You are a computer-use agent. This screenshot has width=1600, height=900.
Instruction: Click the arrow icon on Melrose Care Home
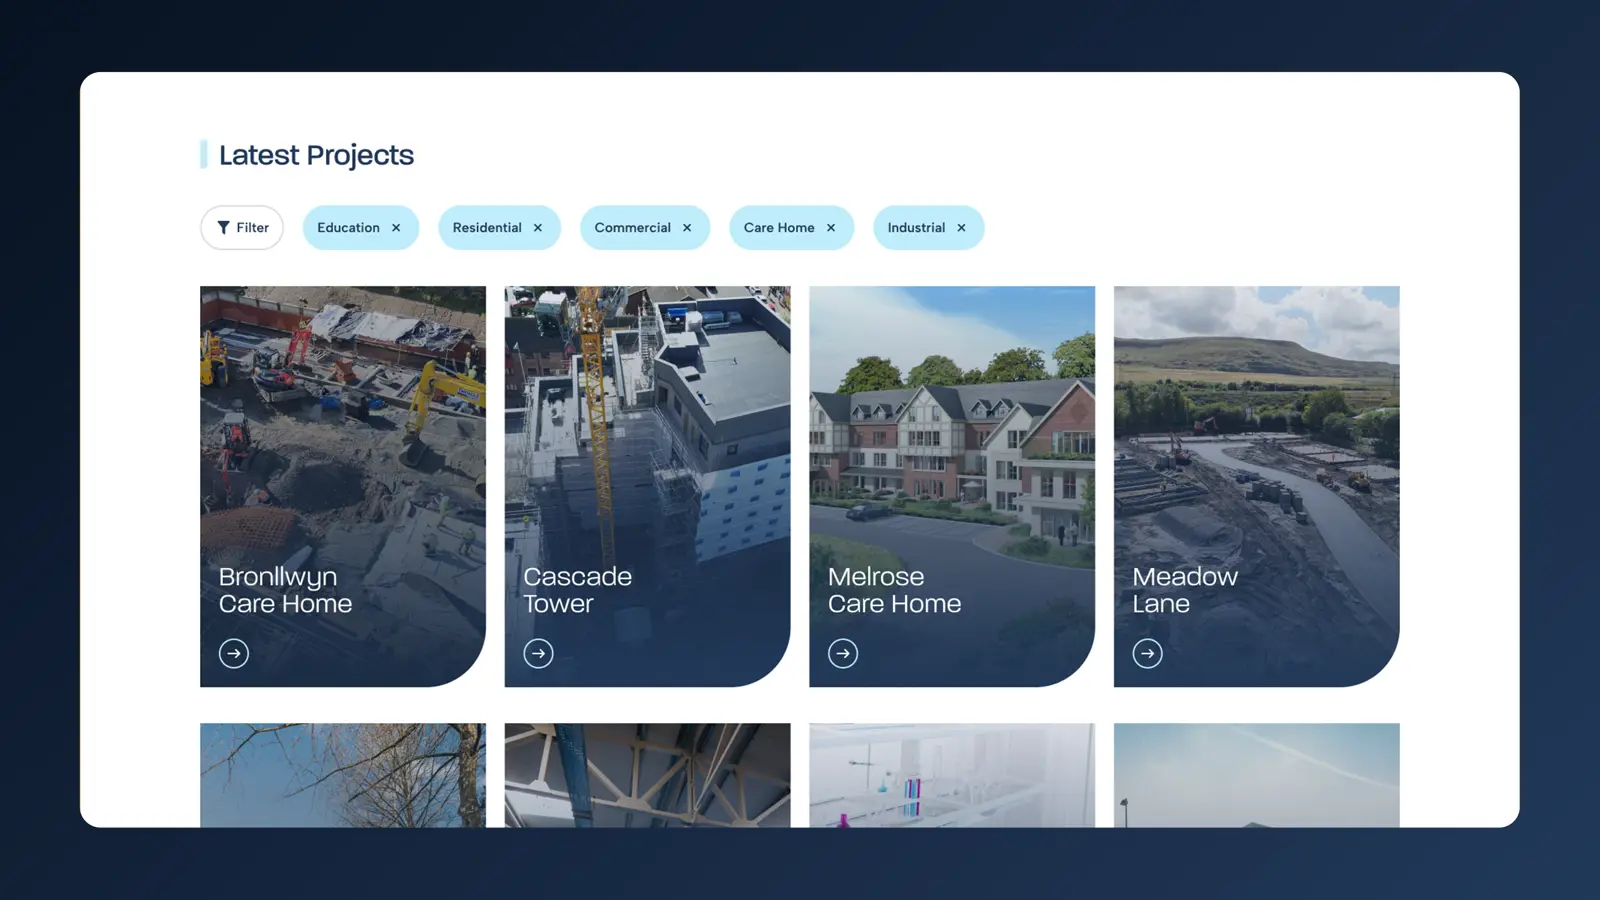[x=843, y=653]
